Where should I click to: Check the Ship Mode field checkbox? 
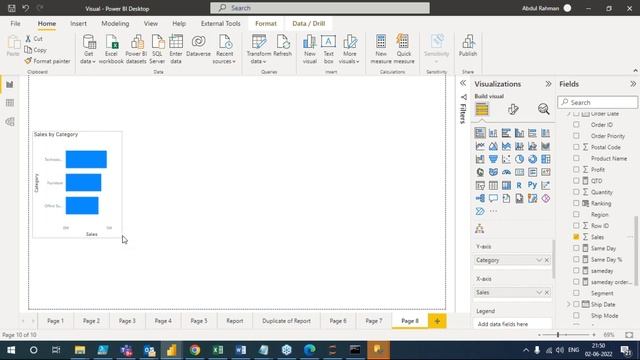576,316
